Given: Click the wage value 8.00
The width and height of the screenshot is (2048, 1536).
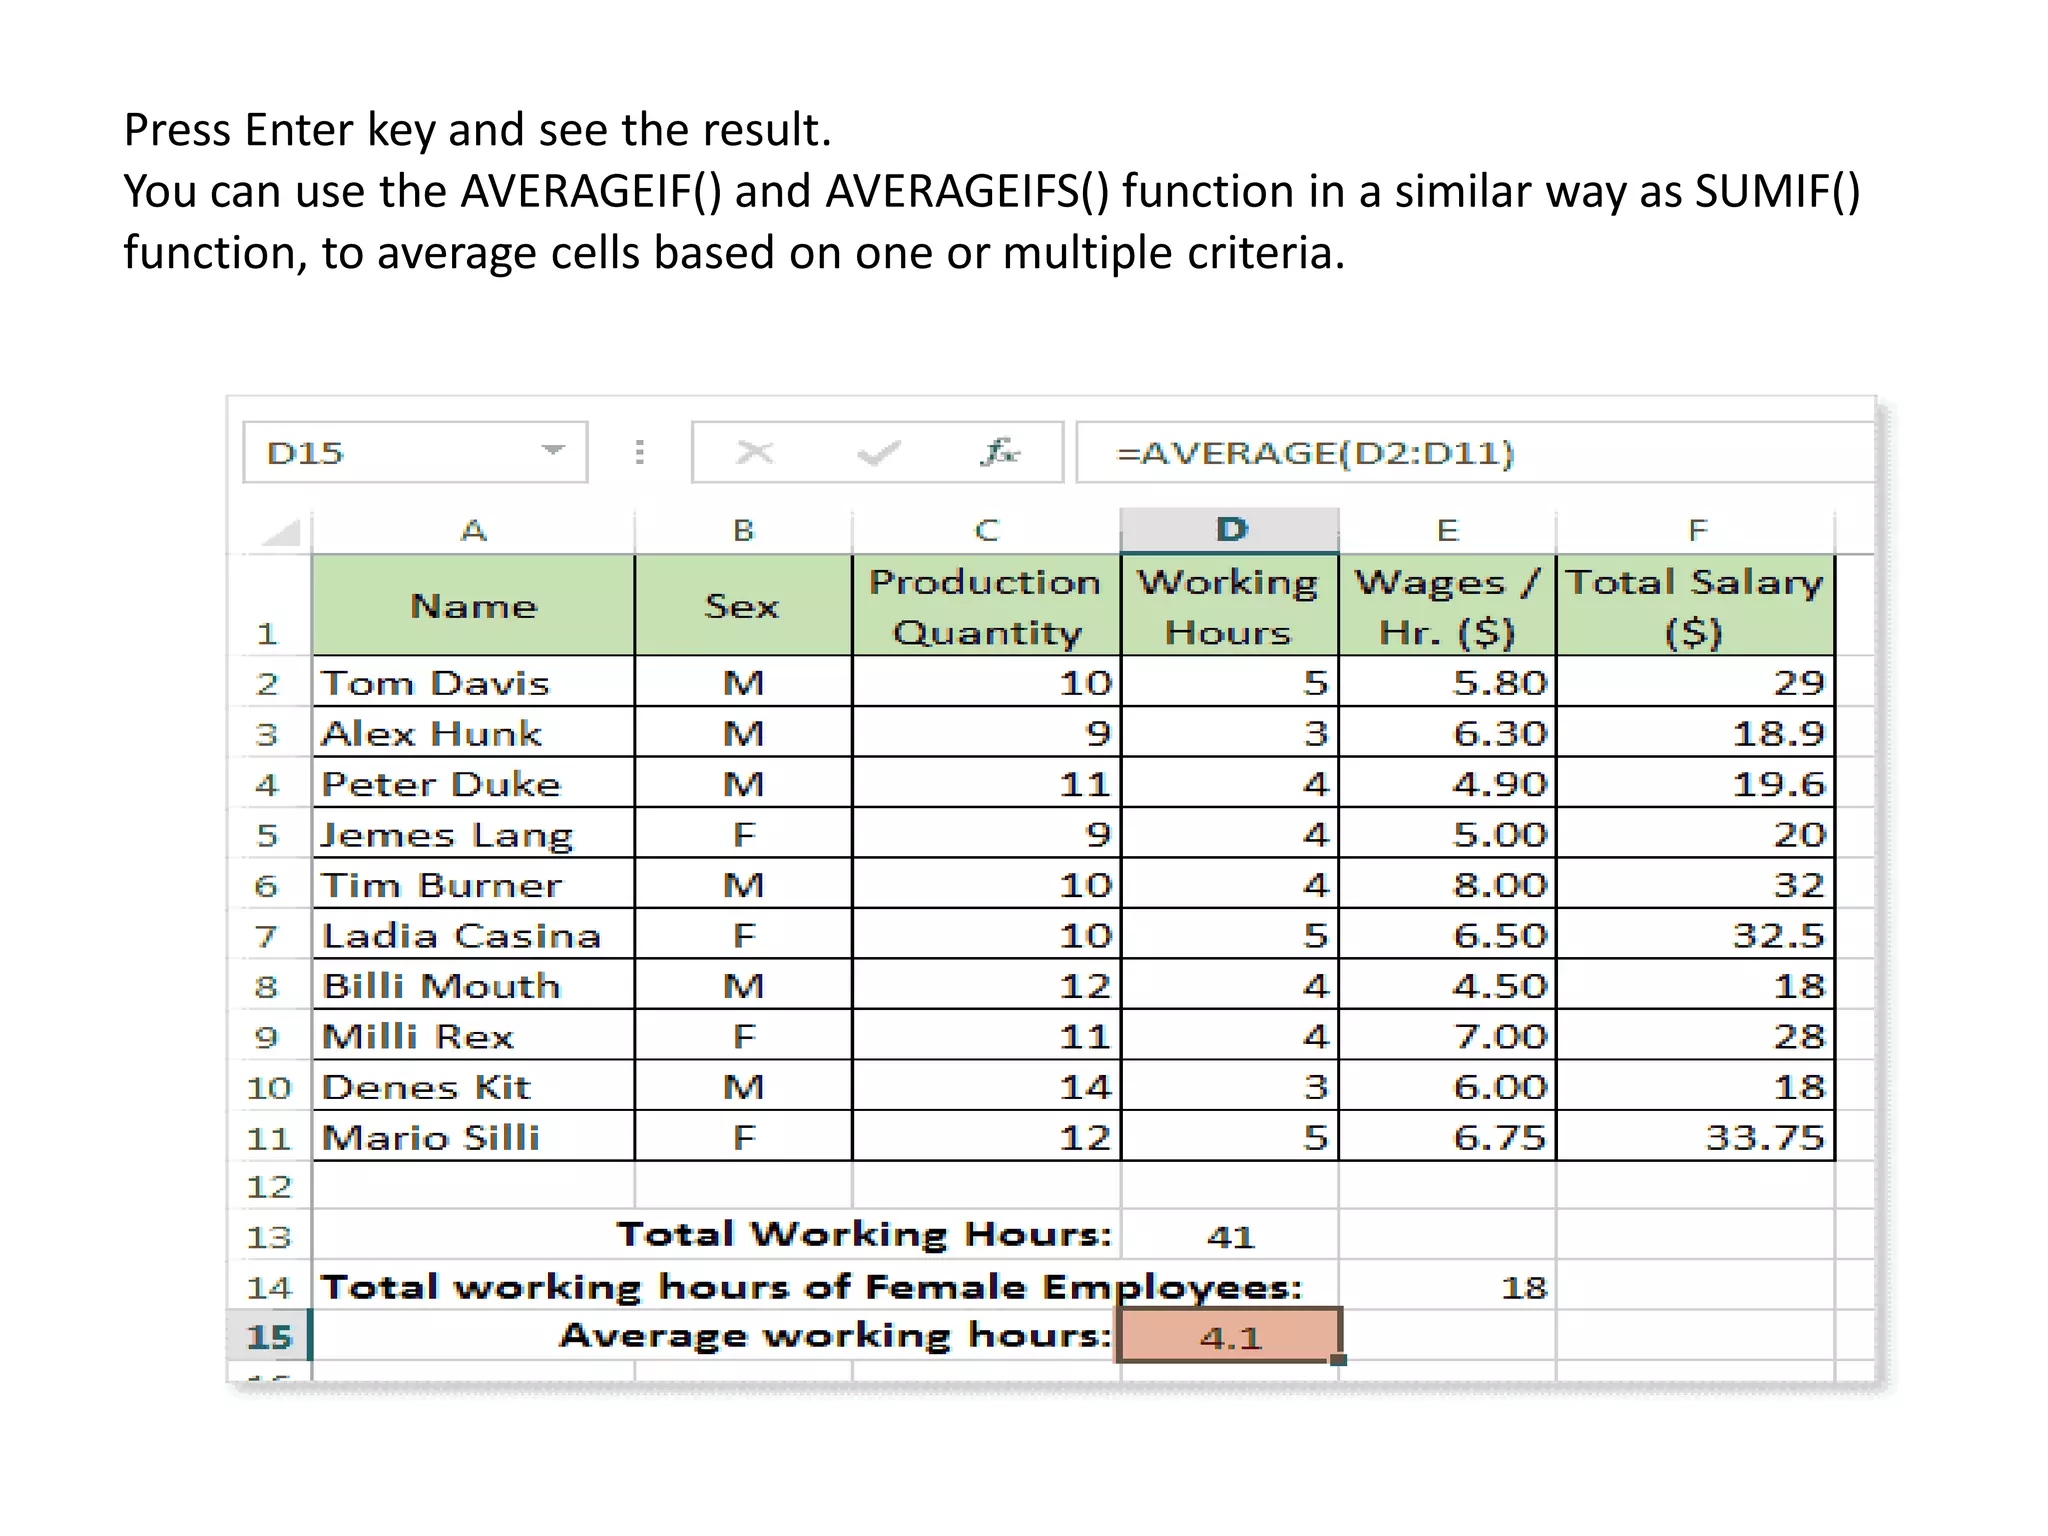Looking at the screenshot, I should pyautogui.click(x=1447, y=884).
